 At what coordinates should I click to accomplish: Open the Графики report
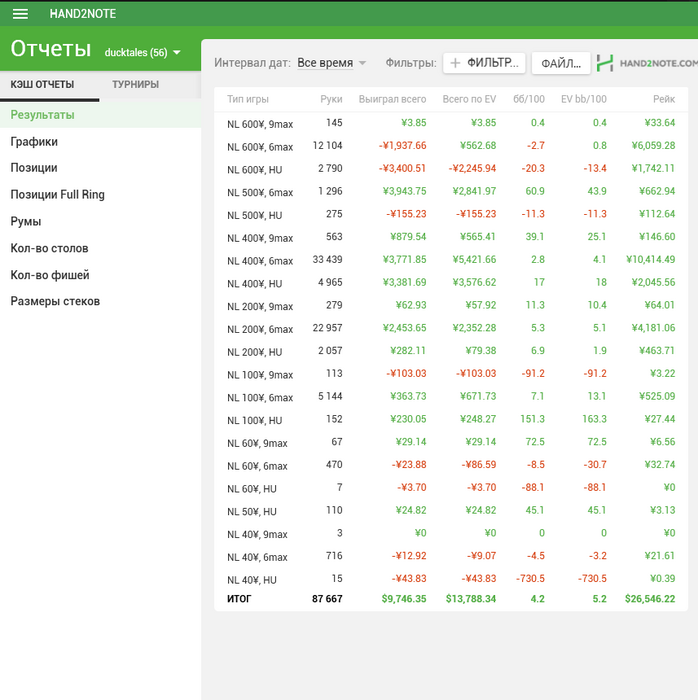pos(34,142)
